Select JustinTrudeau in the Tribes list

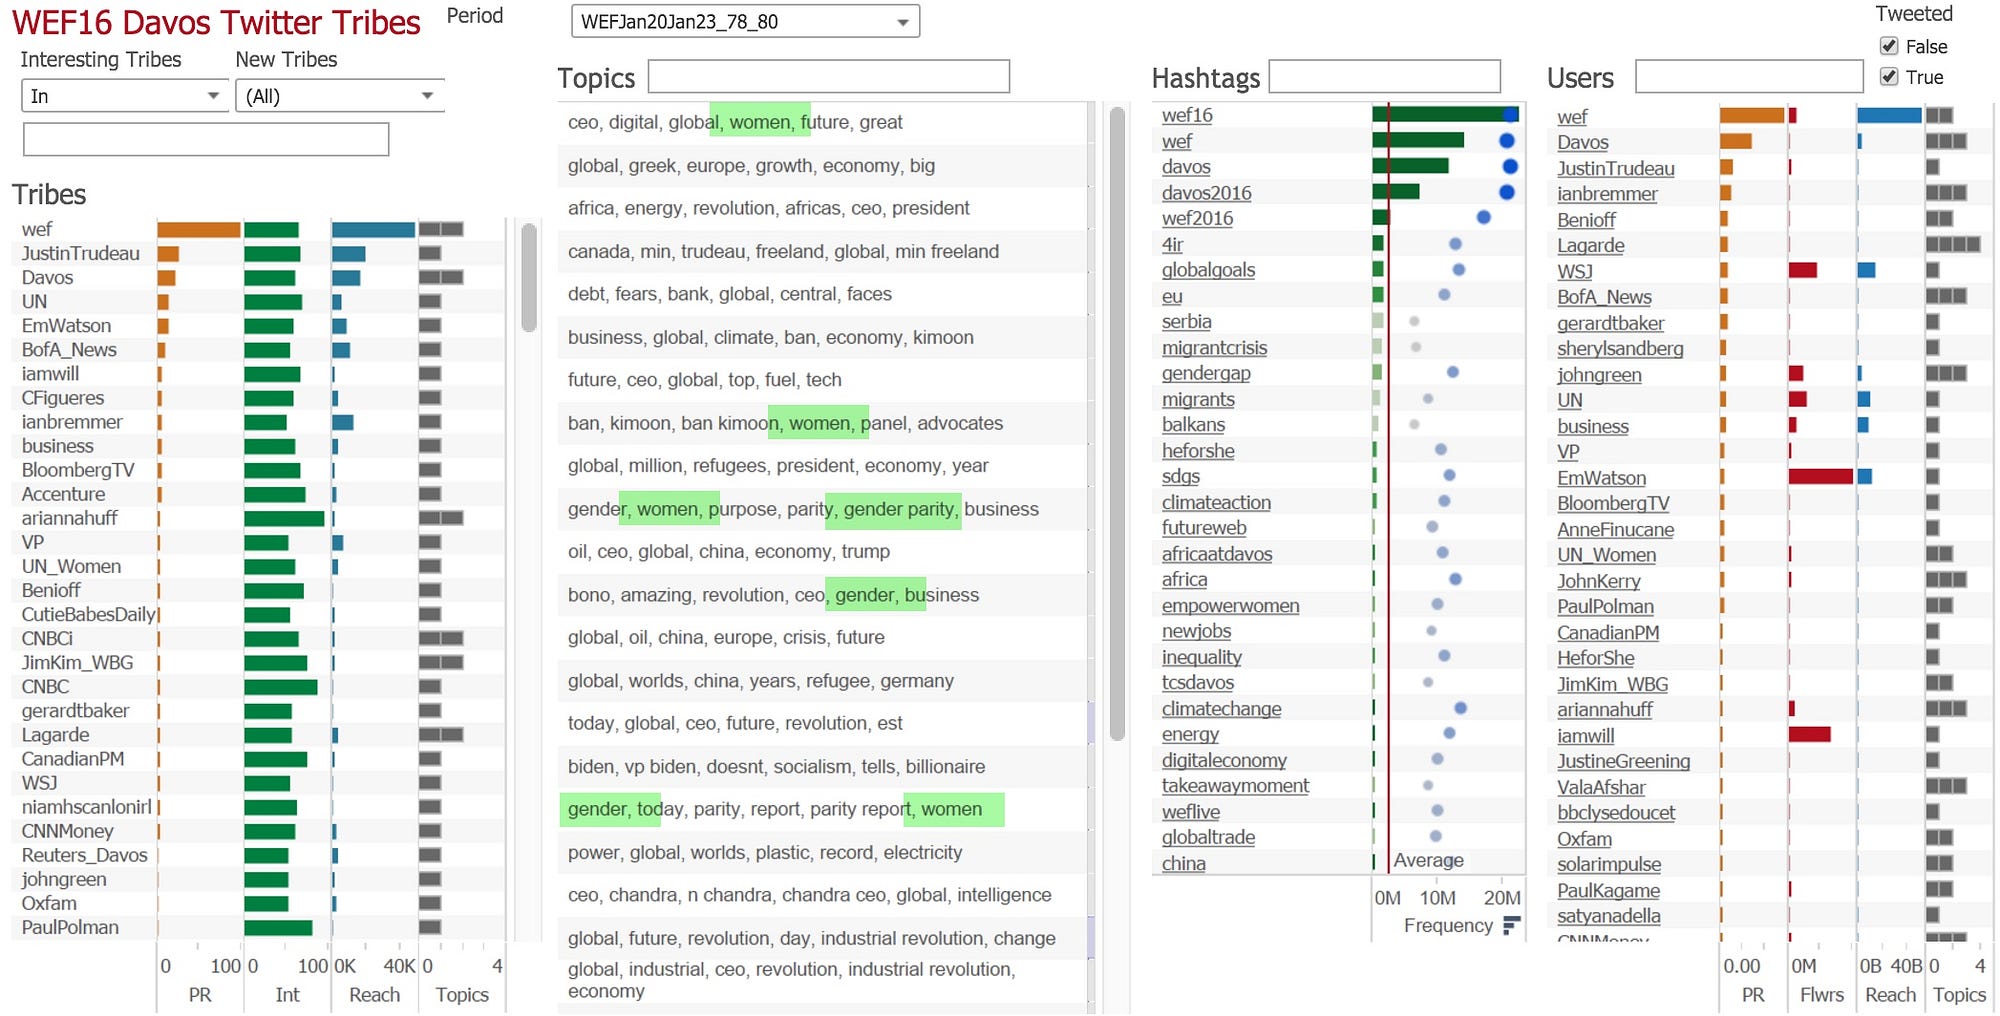pyautogui.click(x=81, y=253)
